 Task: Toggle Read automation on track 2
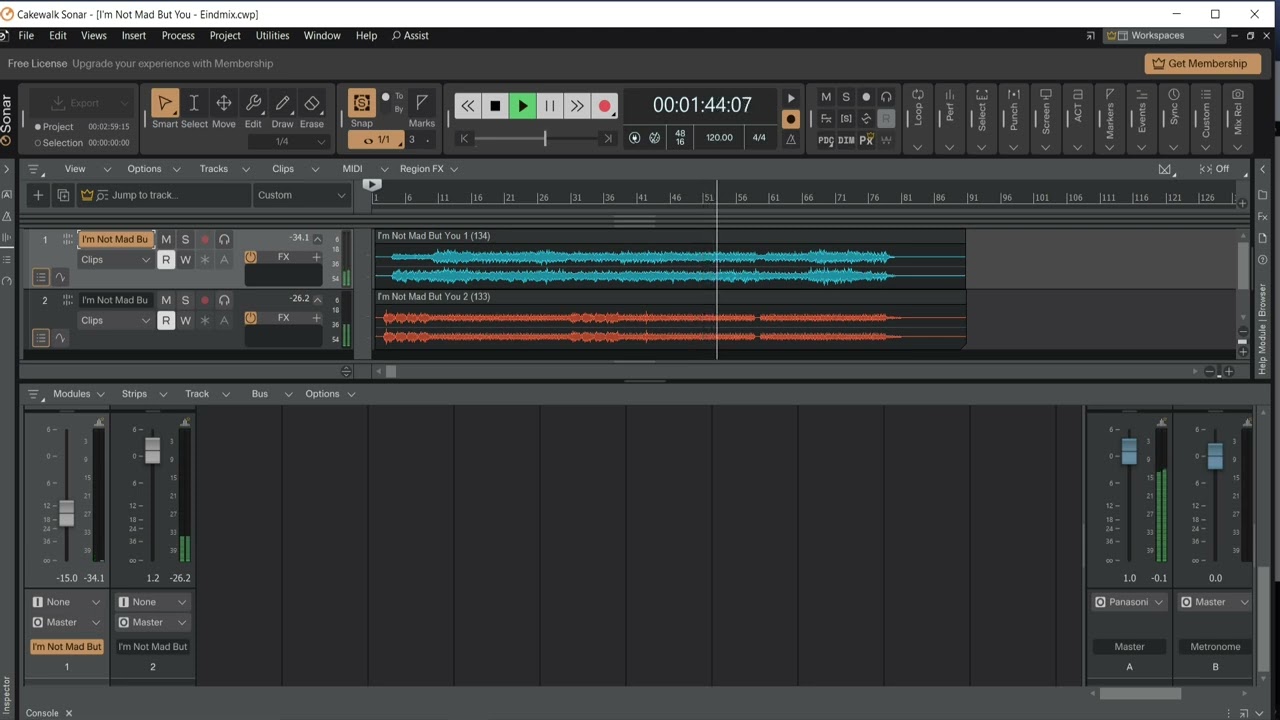pos(166,320)
